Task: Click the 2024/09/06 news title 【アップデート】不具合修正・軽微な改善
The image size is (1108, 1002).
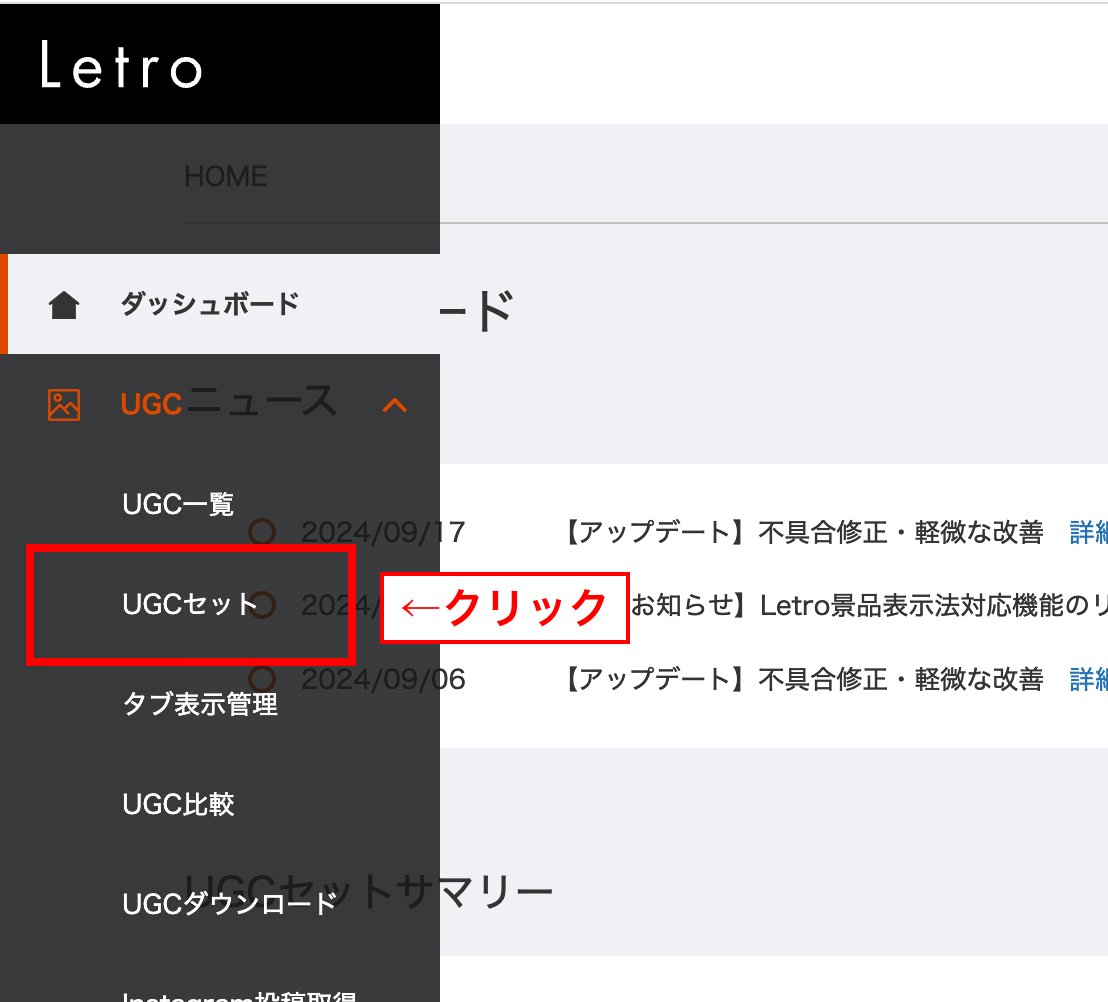Action: click(x=803, y=679)
